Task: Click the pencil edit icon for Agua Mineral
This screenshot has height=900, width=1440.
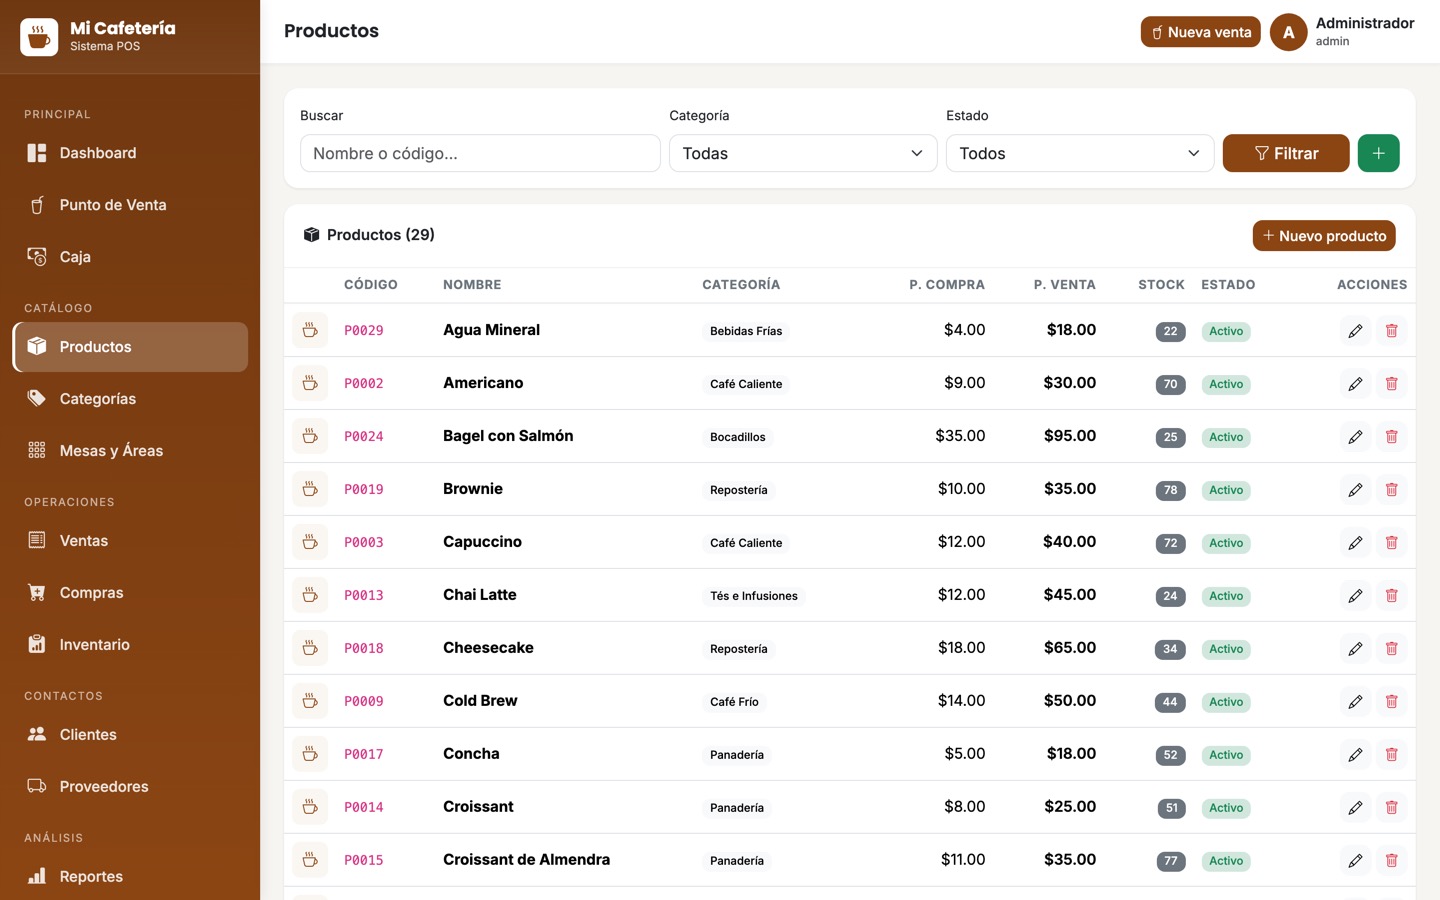Action: 1355,331
